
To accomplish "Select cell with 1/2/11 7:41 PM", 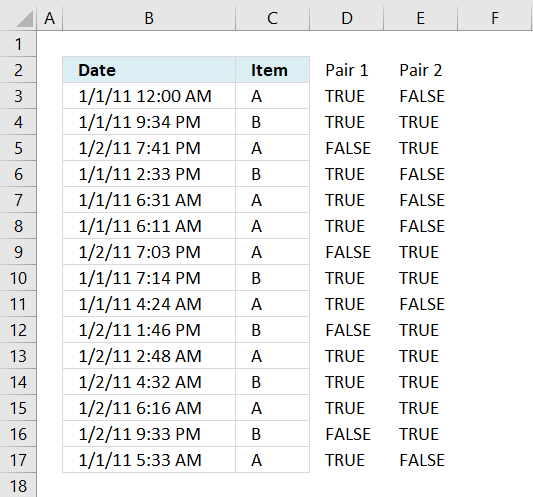I will [x=149, y=148].
